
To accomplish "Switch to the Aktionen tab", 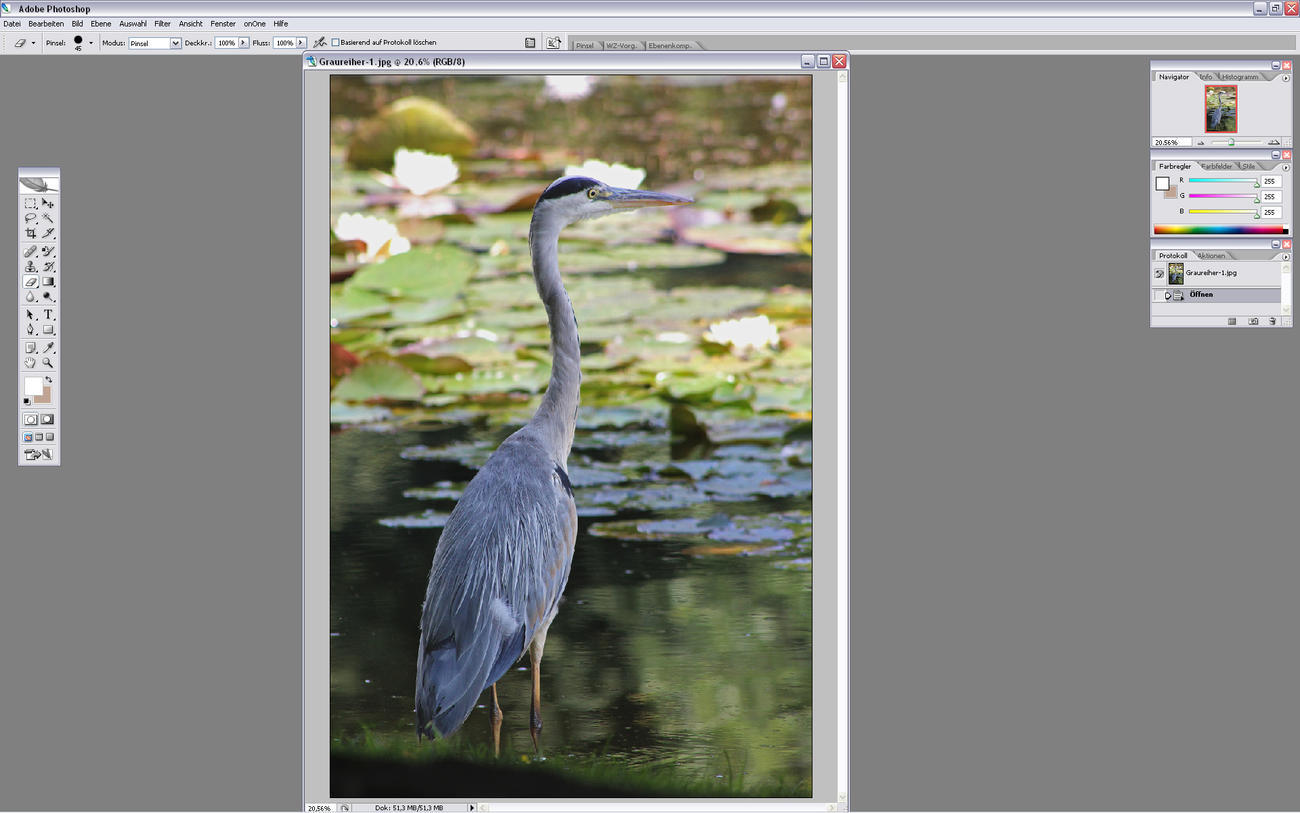I will coord(1210,255).
